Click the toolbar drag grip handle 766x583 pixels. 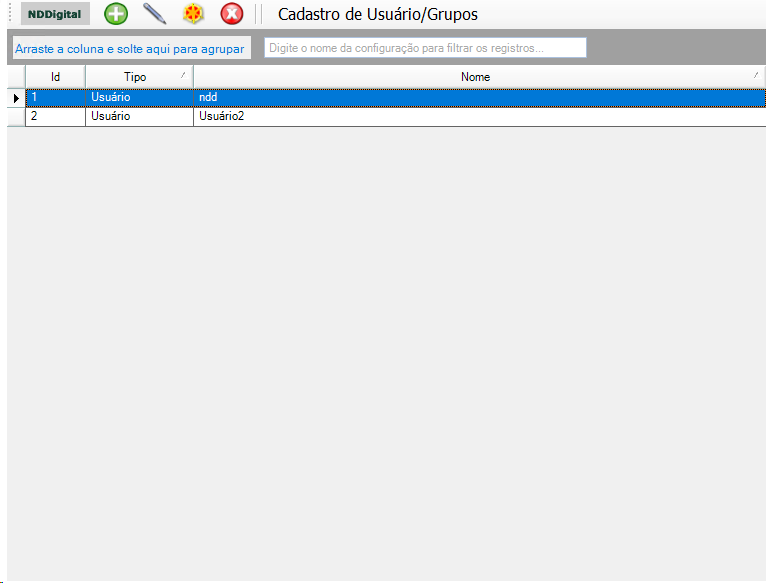pyautogui.click(x=10, y=13)
